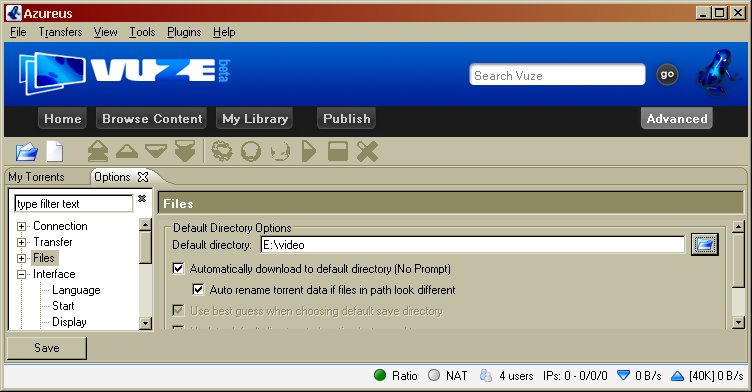Screen dimensions: 752x392
Task: Create new torrent with blank page icon
Action: tap(55, 152)
